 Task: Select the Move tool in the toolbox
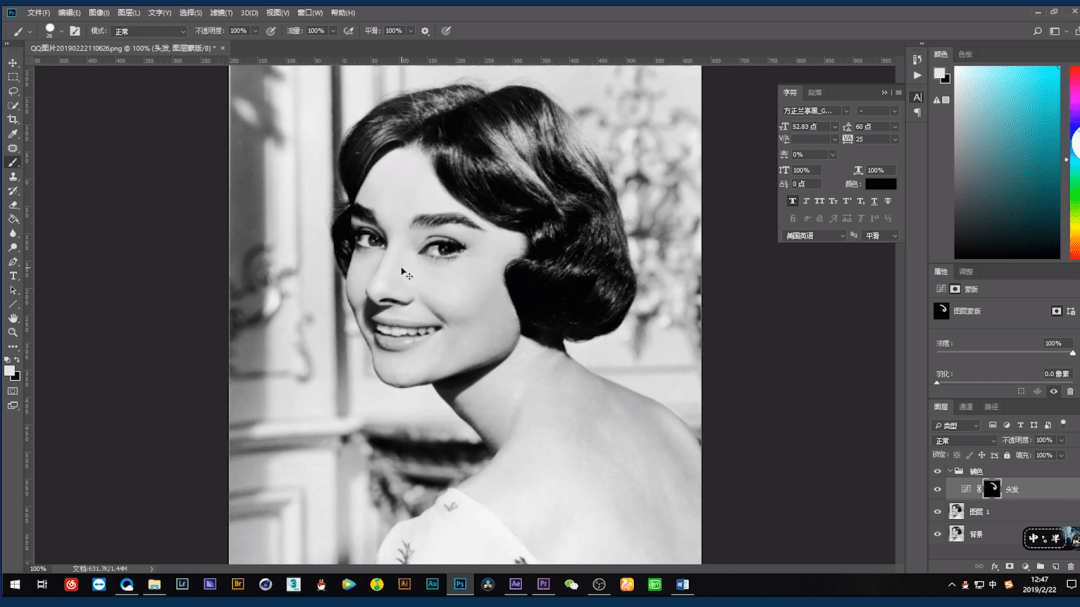point(13,63)
